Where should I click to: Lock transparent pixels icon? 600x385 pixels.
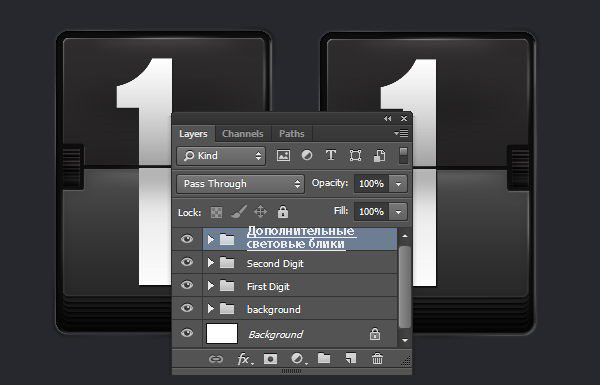(x=217, y=212)
